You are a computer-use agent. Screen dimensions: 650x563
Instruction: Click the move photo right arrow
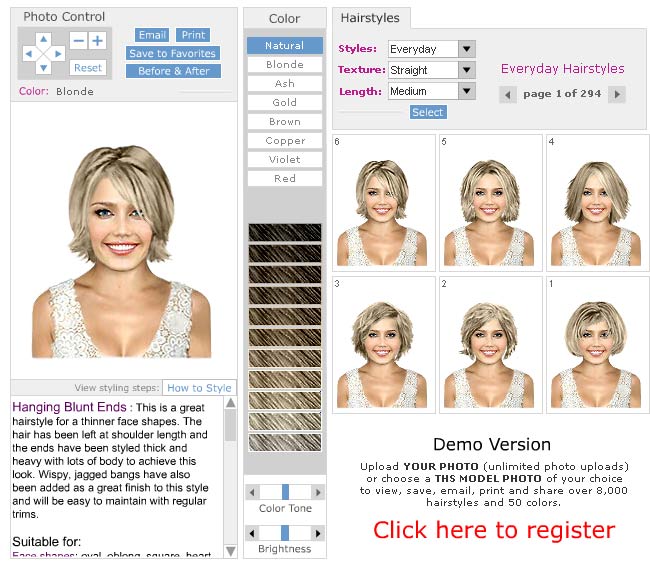coord(57,54)
